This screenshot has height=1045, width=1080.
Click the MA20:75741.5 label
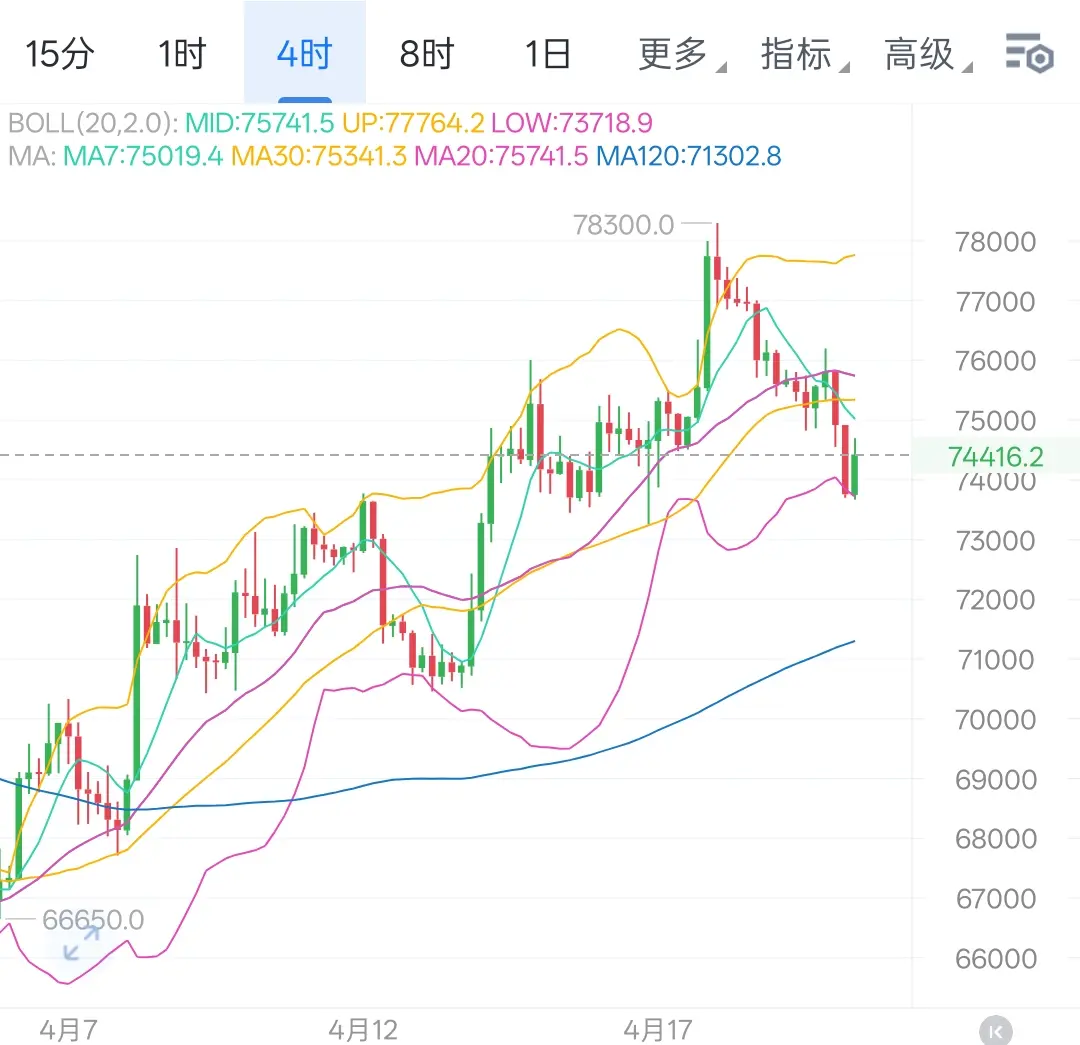(x=501, y=156)
